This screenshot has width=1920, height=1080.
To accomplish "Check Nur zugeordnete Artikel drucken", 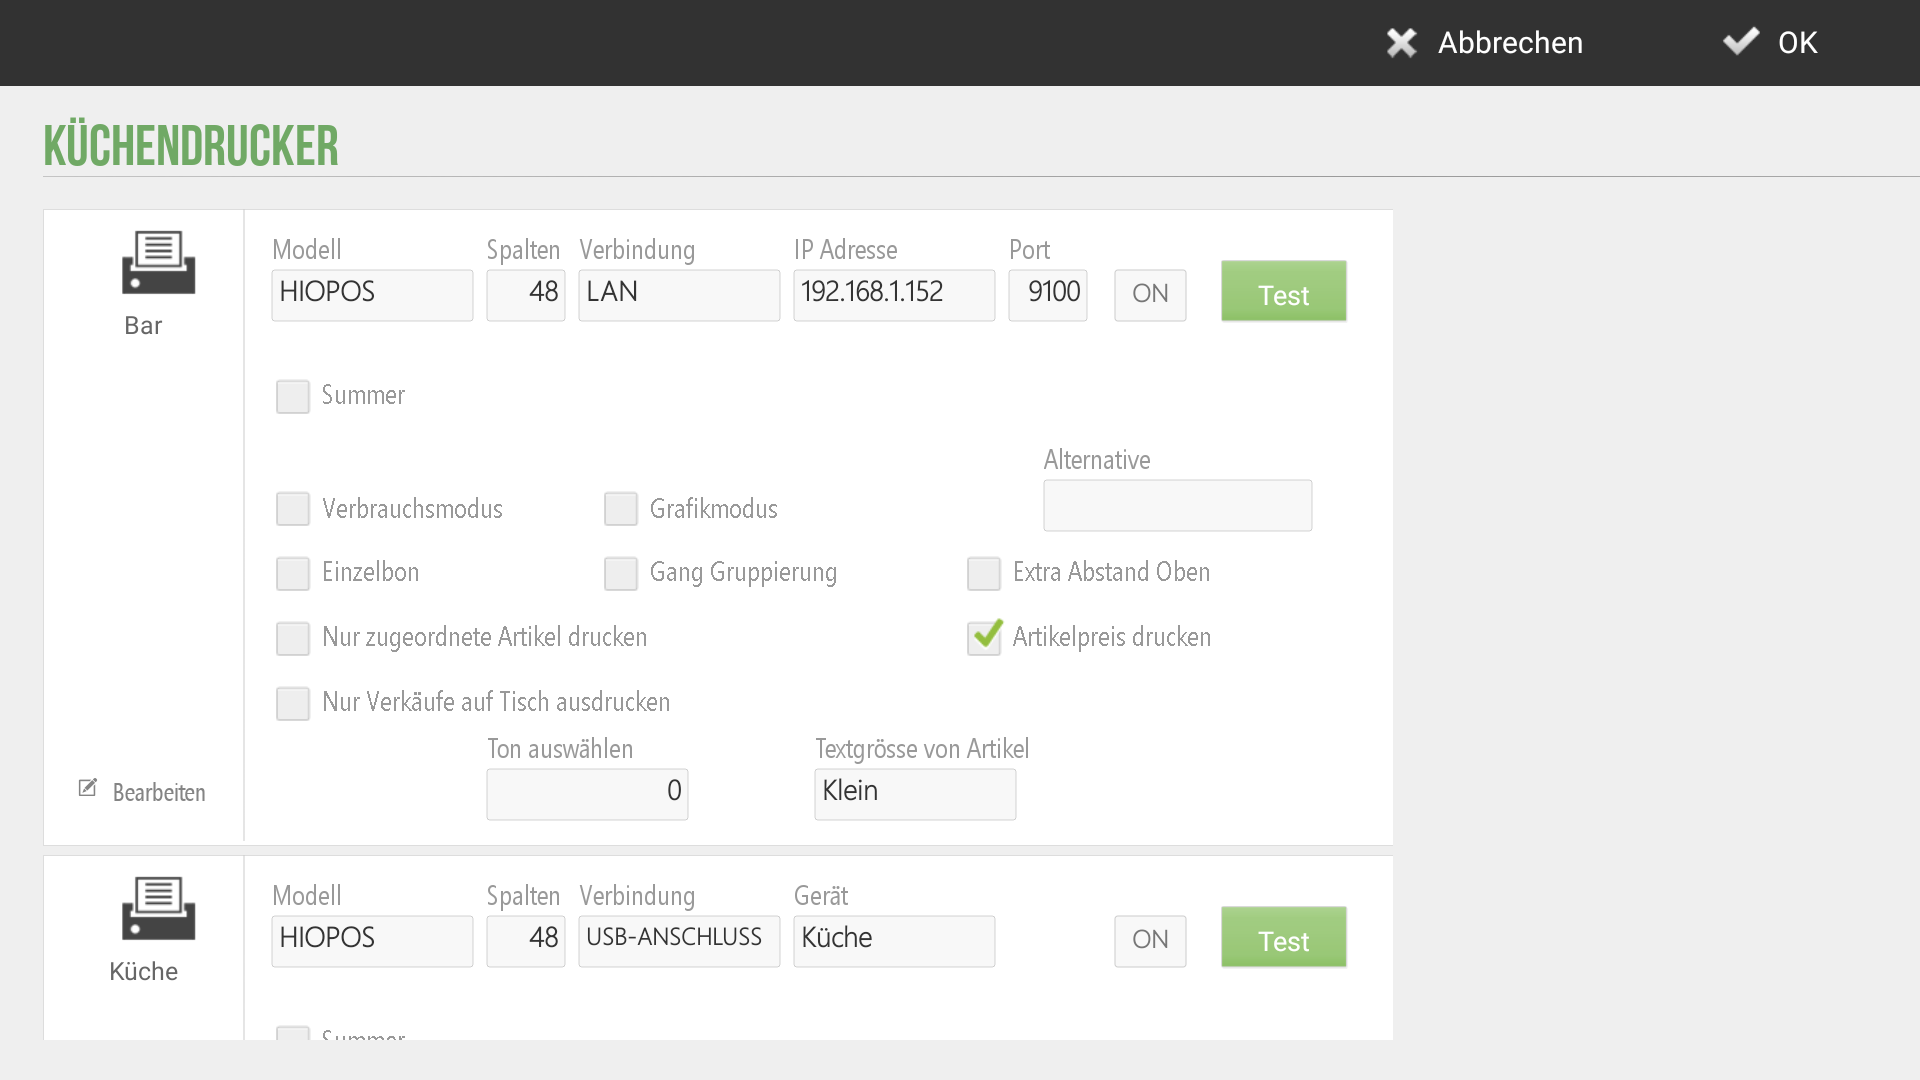I will pyautogui.click(x=293, y=638).
